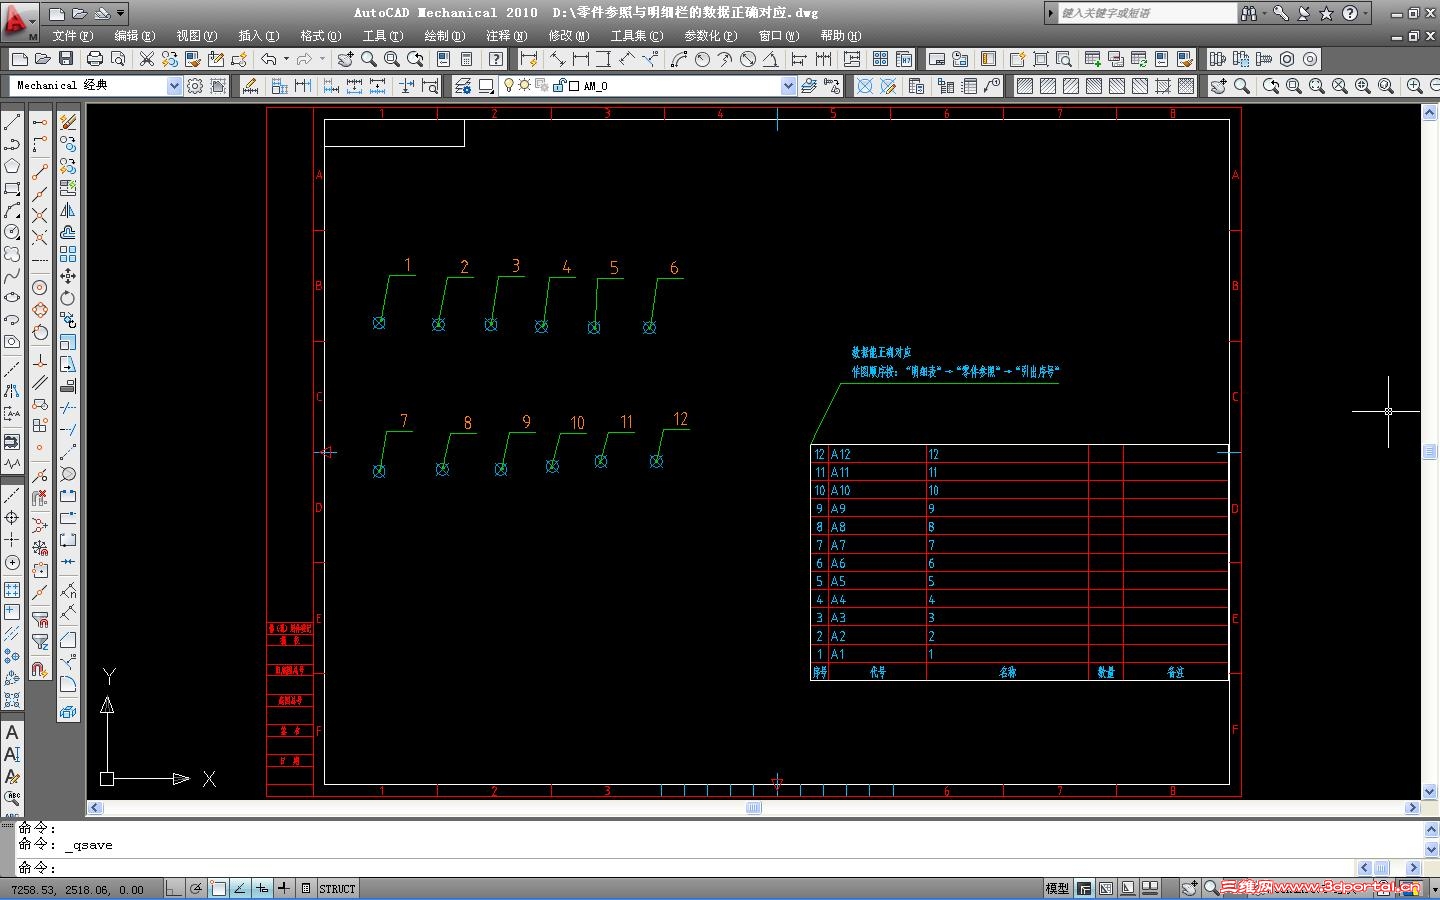The width and height of the screenshot is (1440, 900).
Task: Click the Layer Properties Manager icon
Action: (463, 86)
